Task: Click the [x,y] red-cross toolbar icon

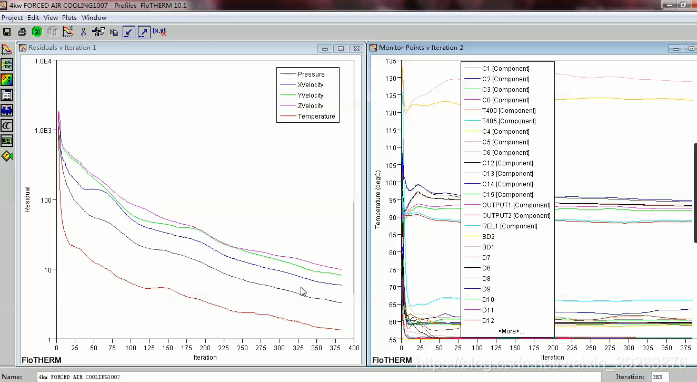Action: point(159,32)
